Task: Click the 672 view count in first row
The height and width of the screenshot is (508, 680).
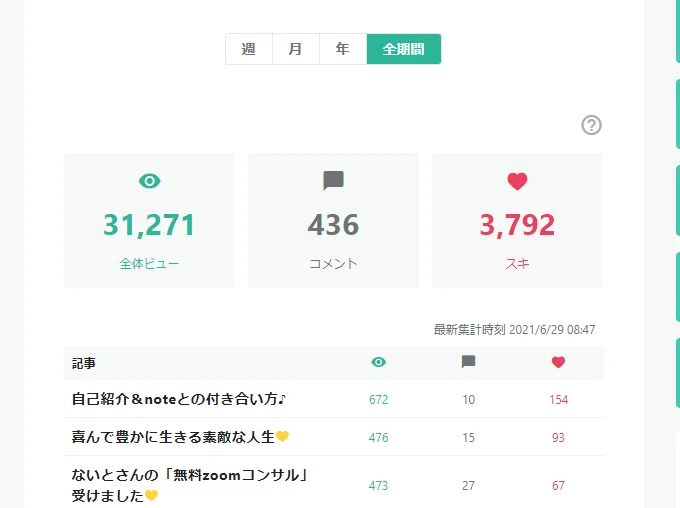Action: pyautogui.click(x=379, y=400)
